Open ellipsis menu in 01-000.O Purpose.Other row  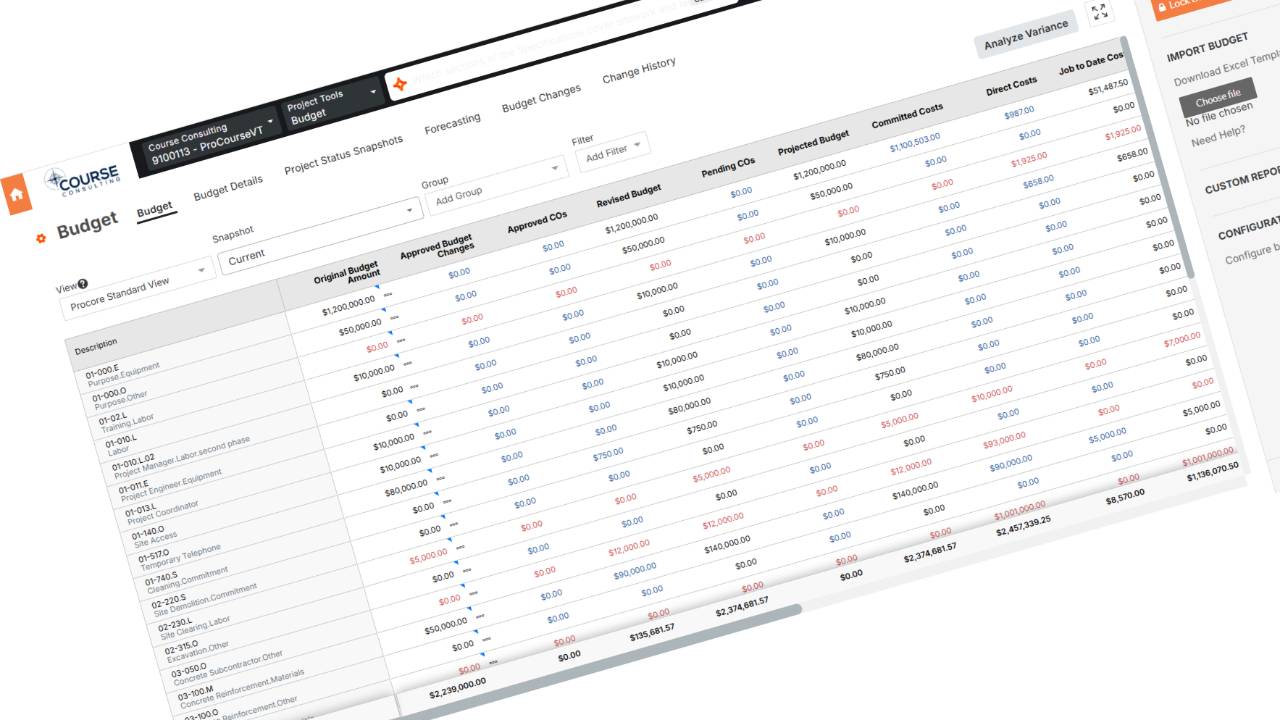[394, 319]
